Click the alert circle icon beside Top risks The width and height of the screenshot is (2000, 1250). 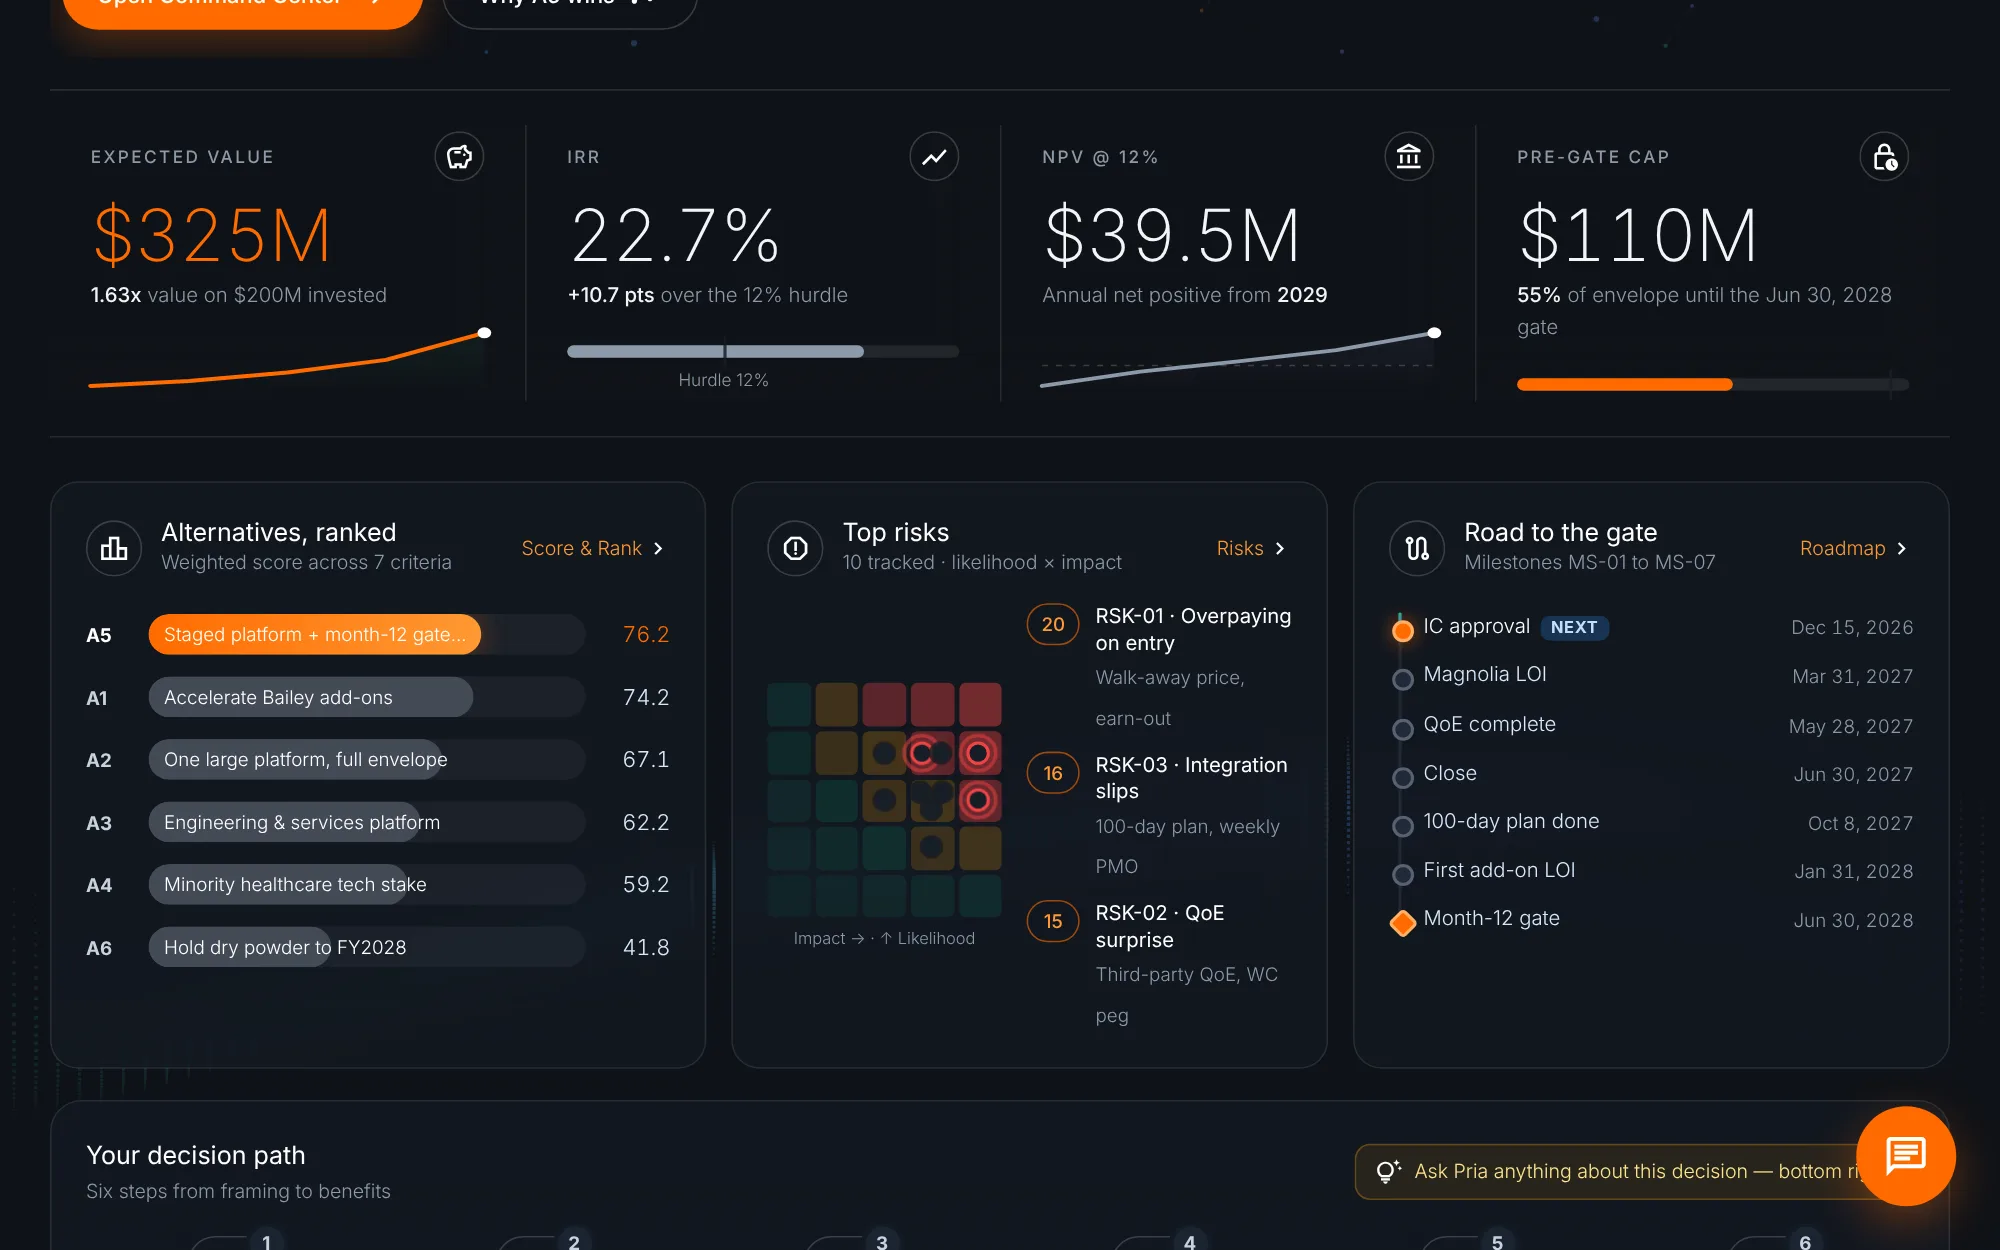pos(795,548)
